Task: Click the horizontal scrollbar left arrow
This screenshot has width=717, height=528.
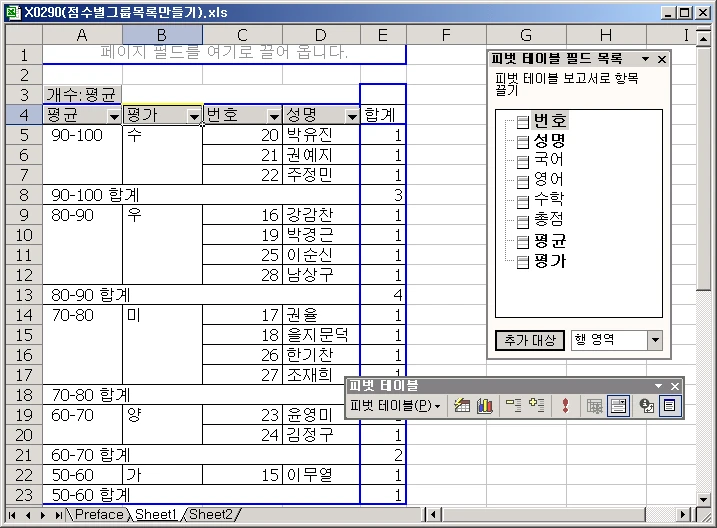Action: coord(433,515)
